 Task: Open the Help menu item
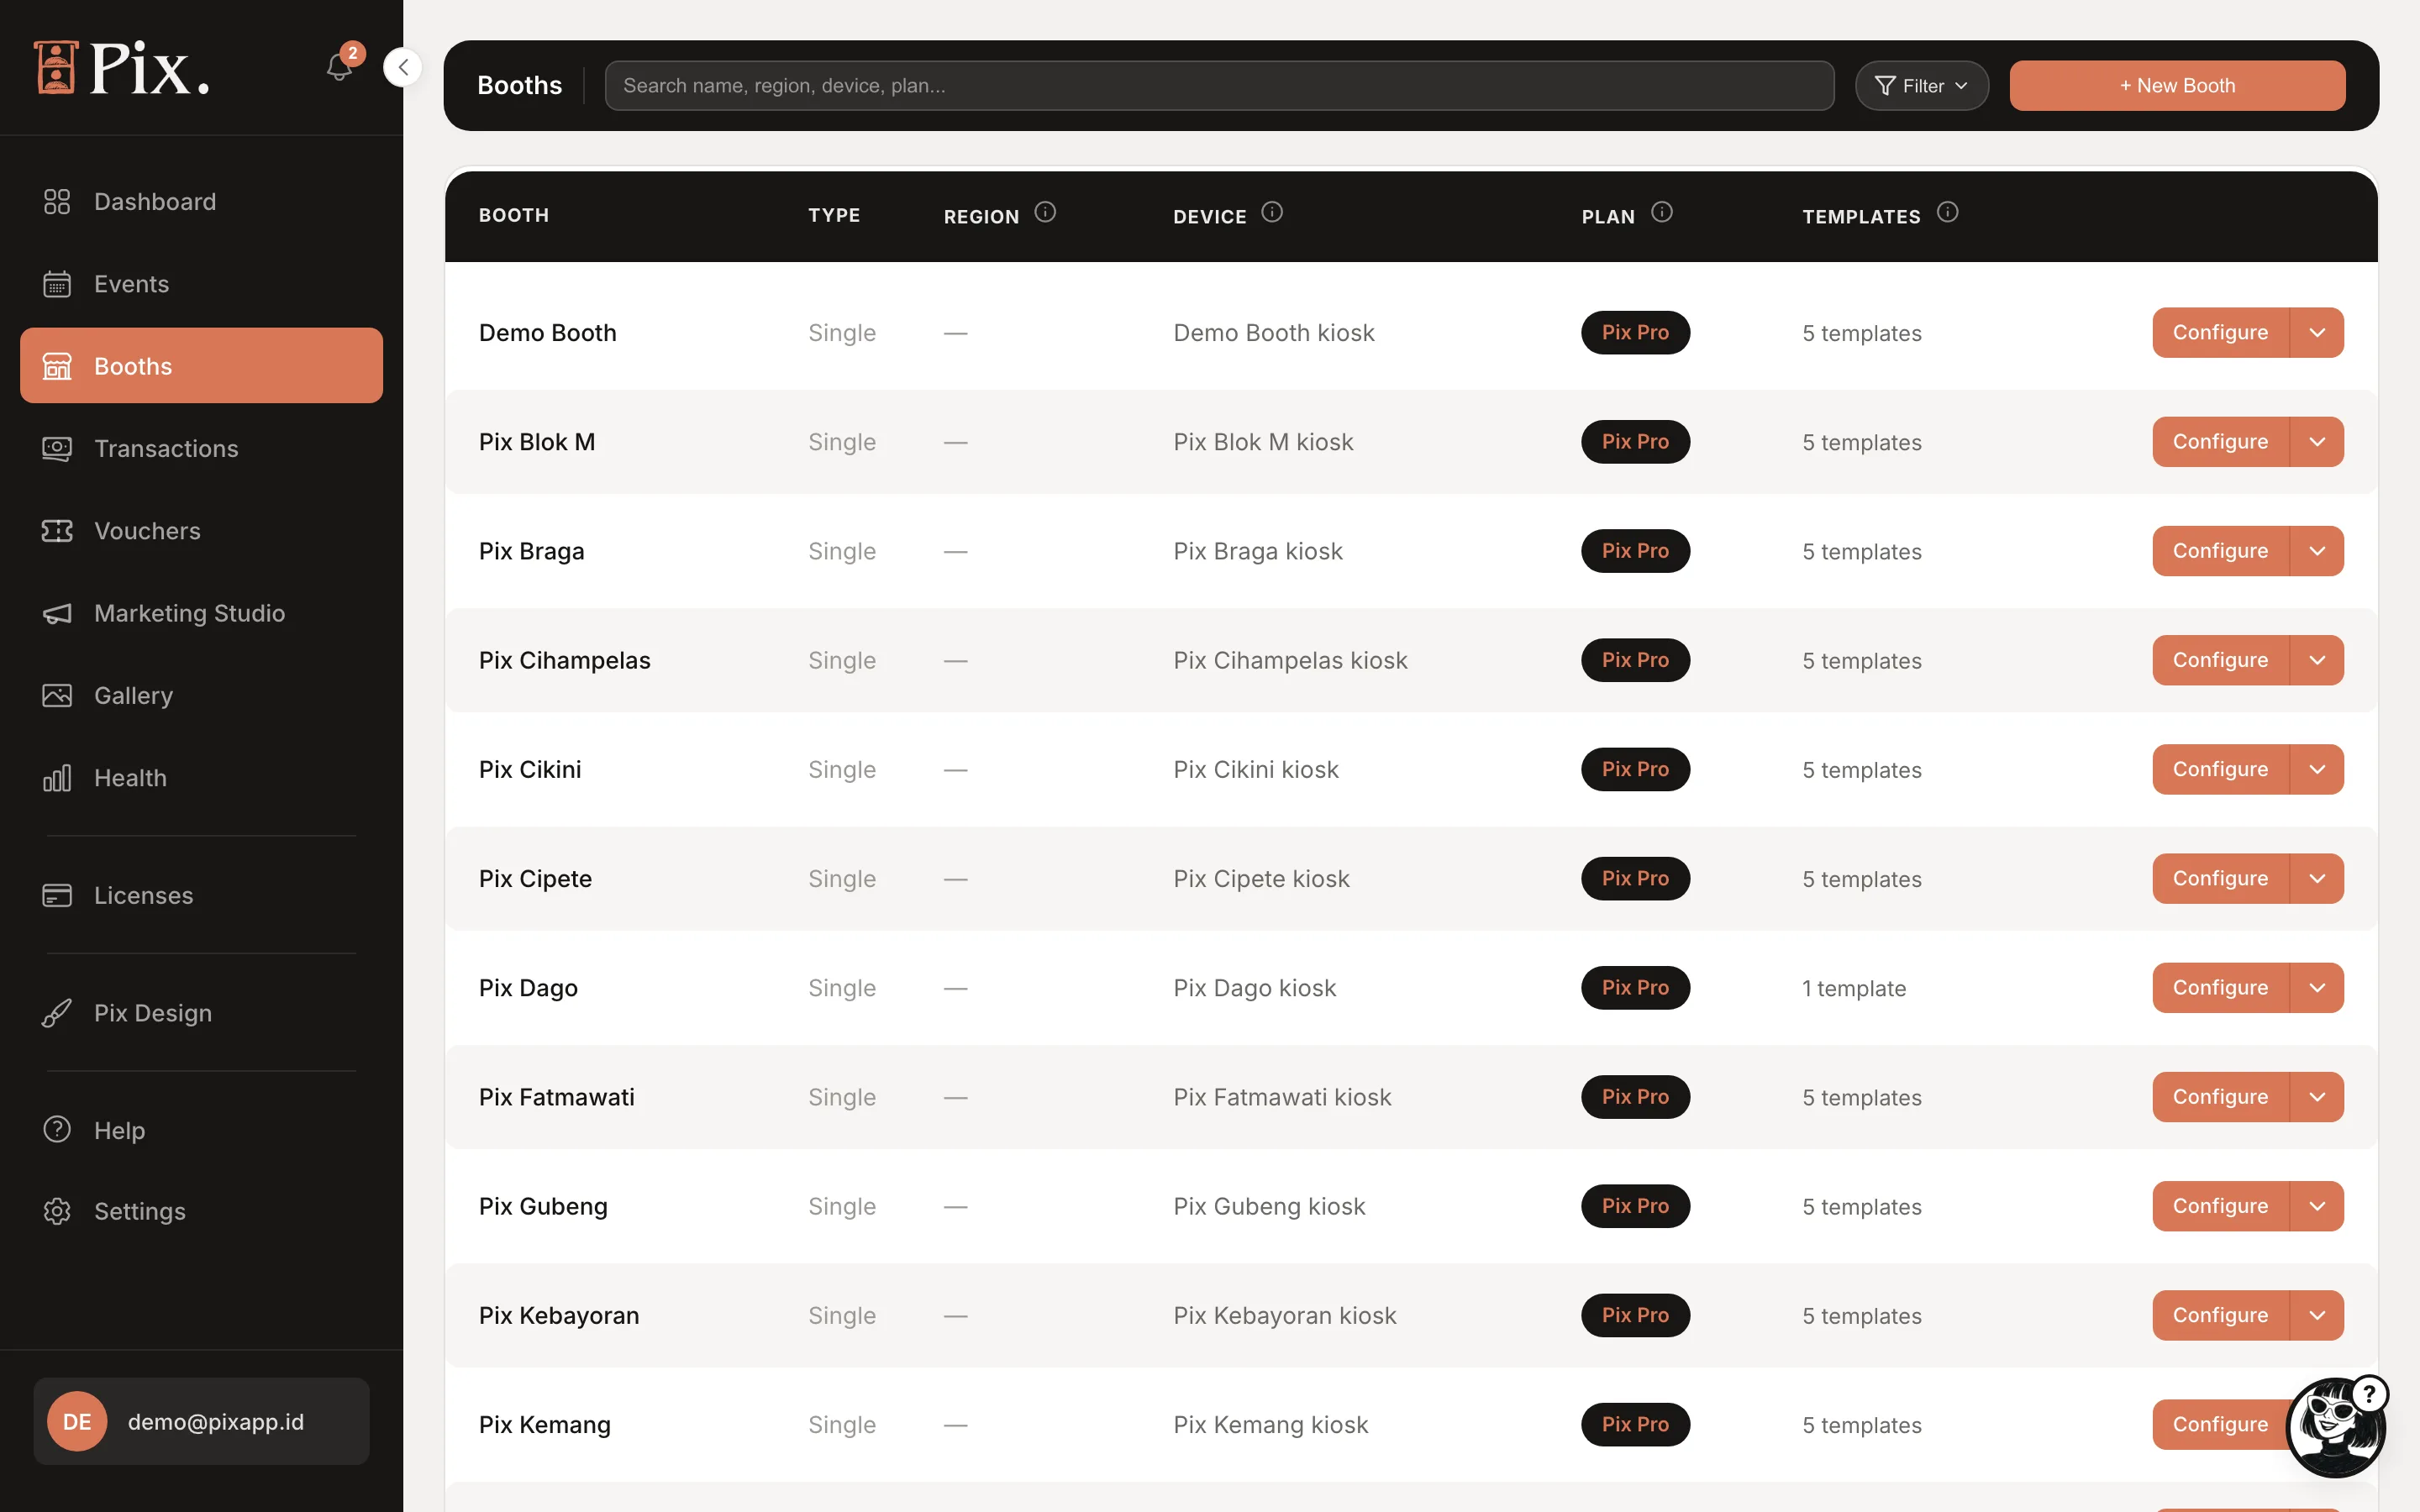[x=201, y=1130]
